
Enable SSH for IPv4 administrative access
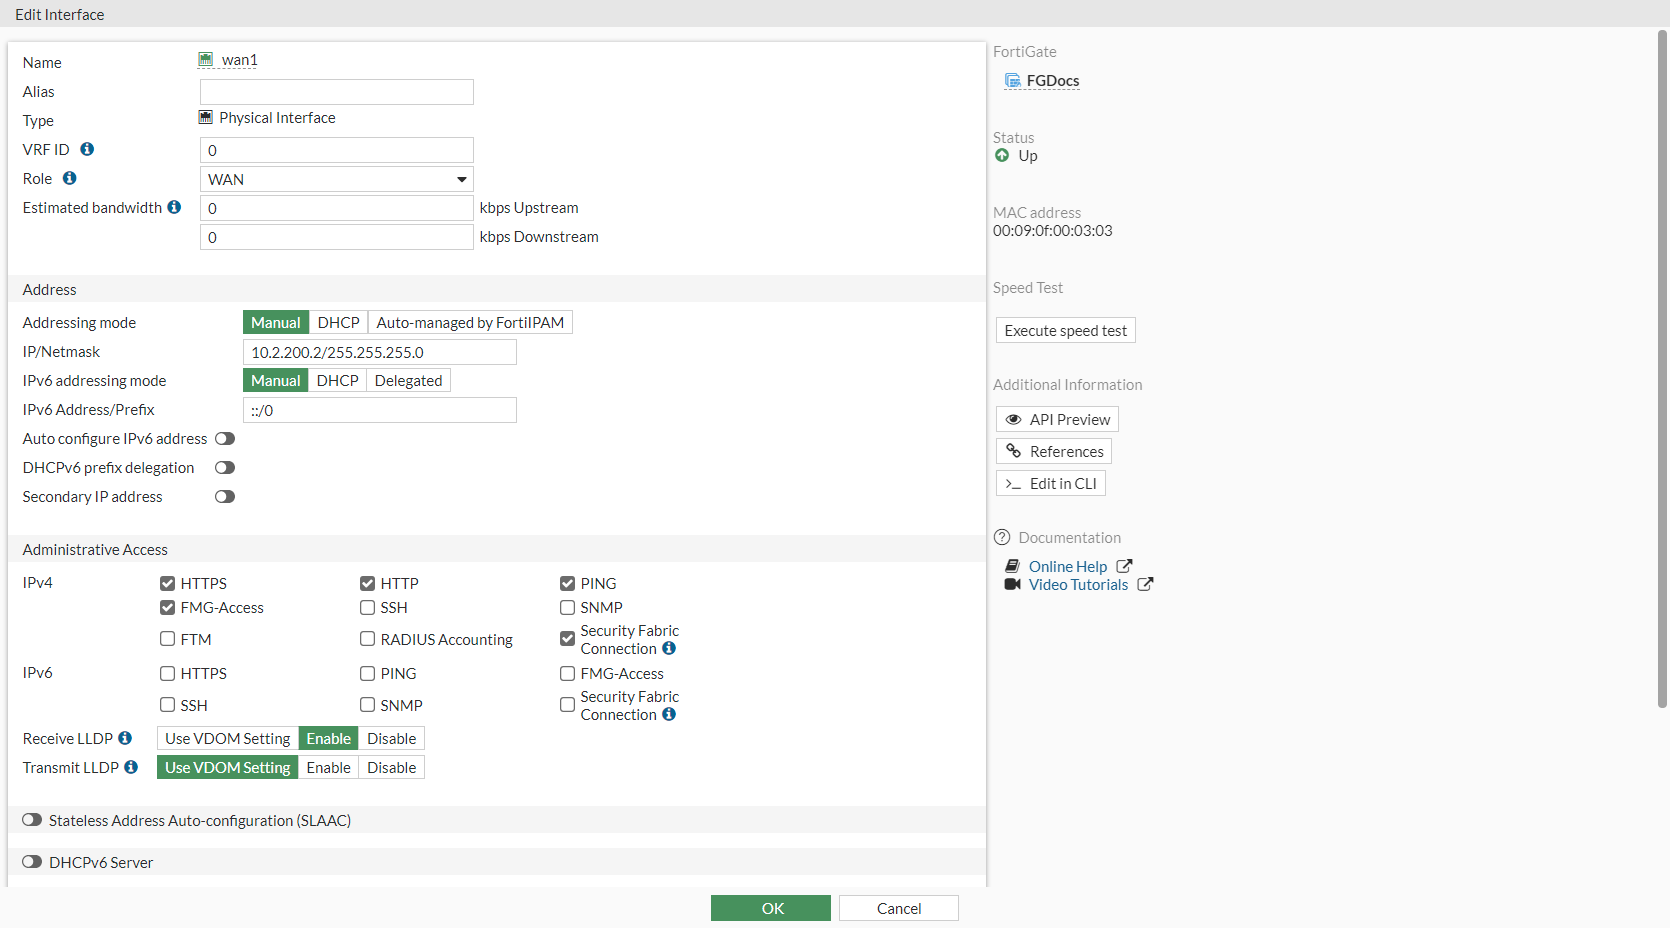[368, 607]
